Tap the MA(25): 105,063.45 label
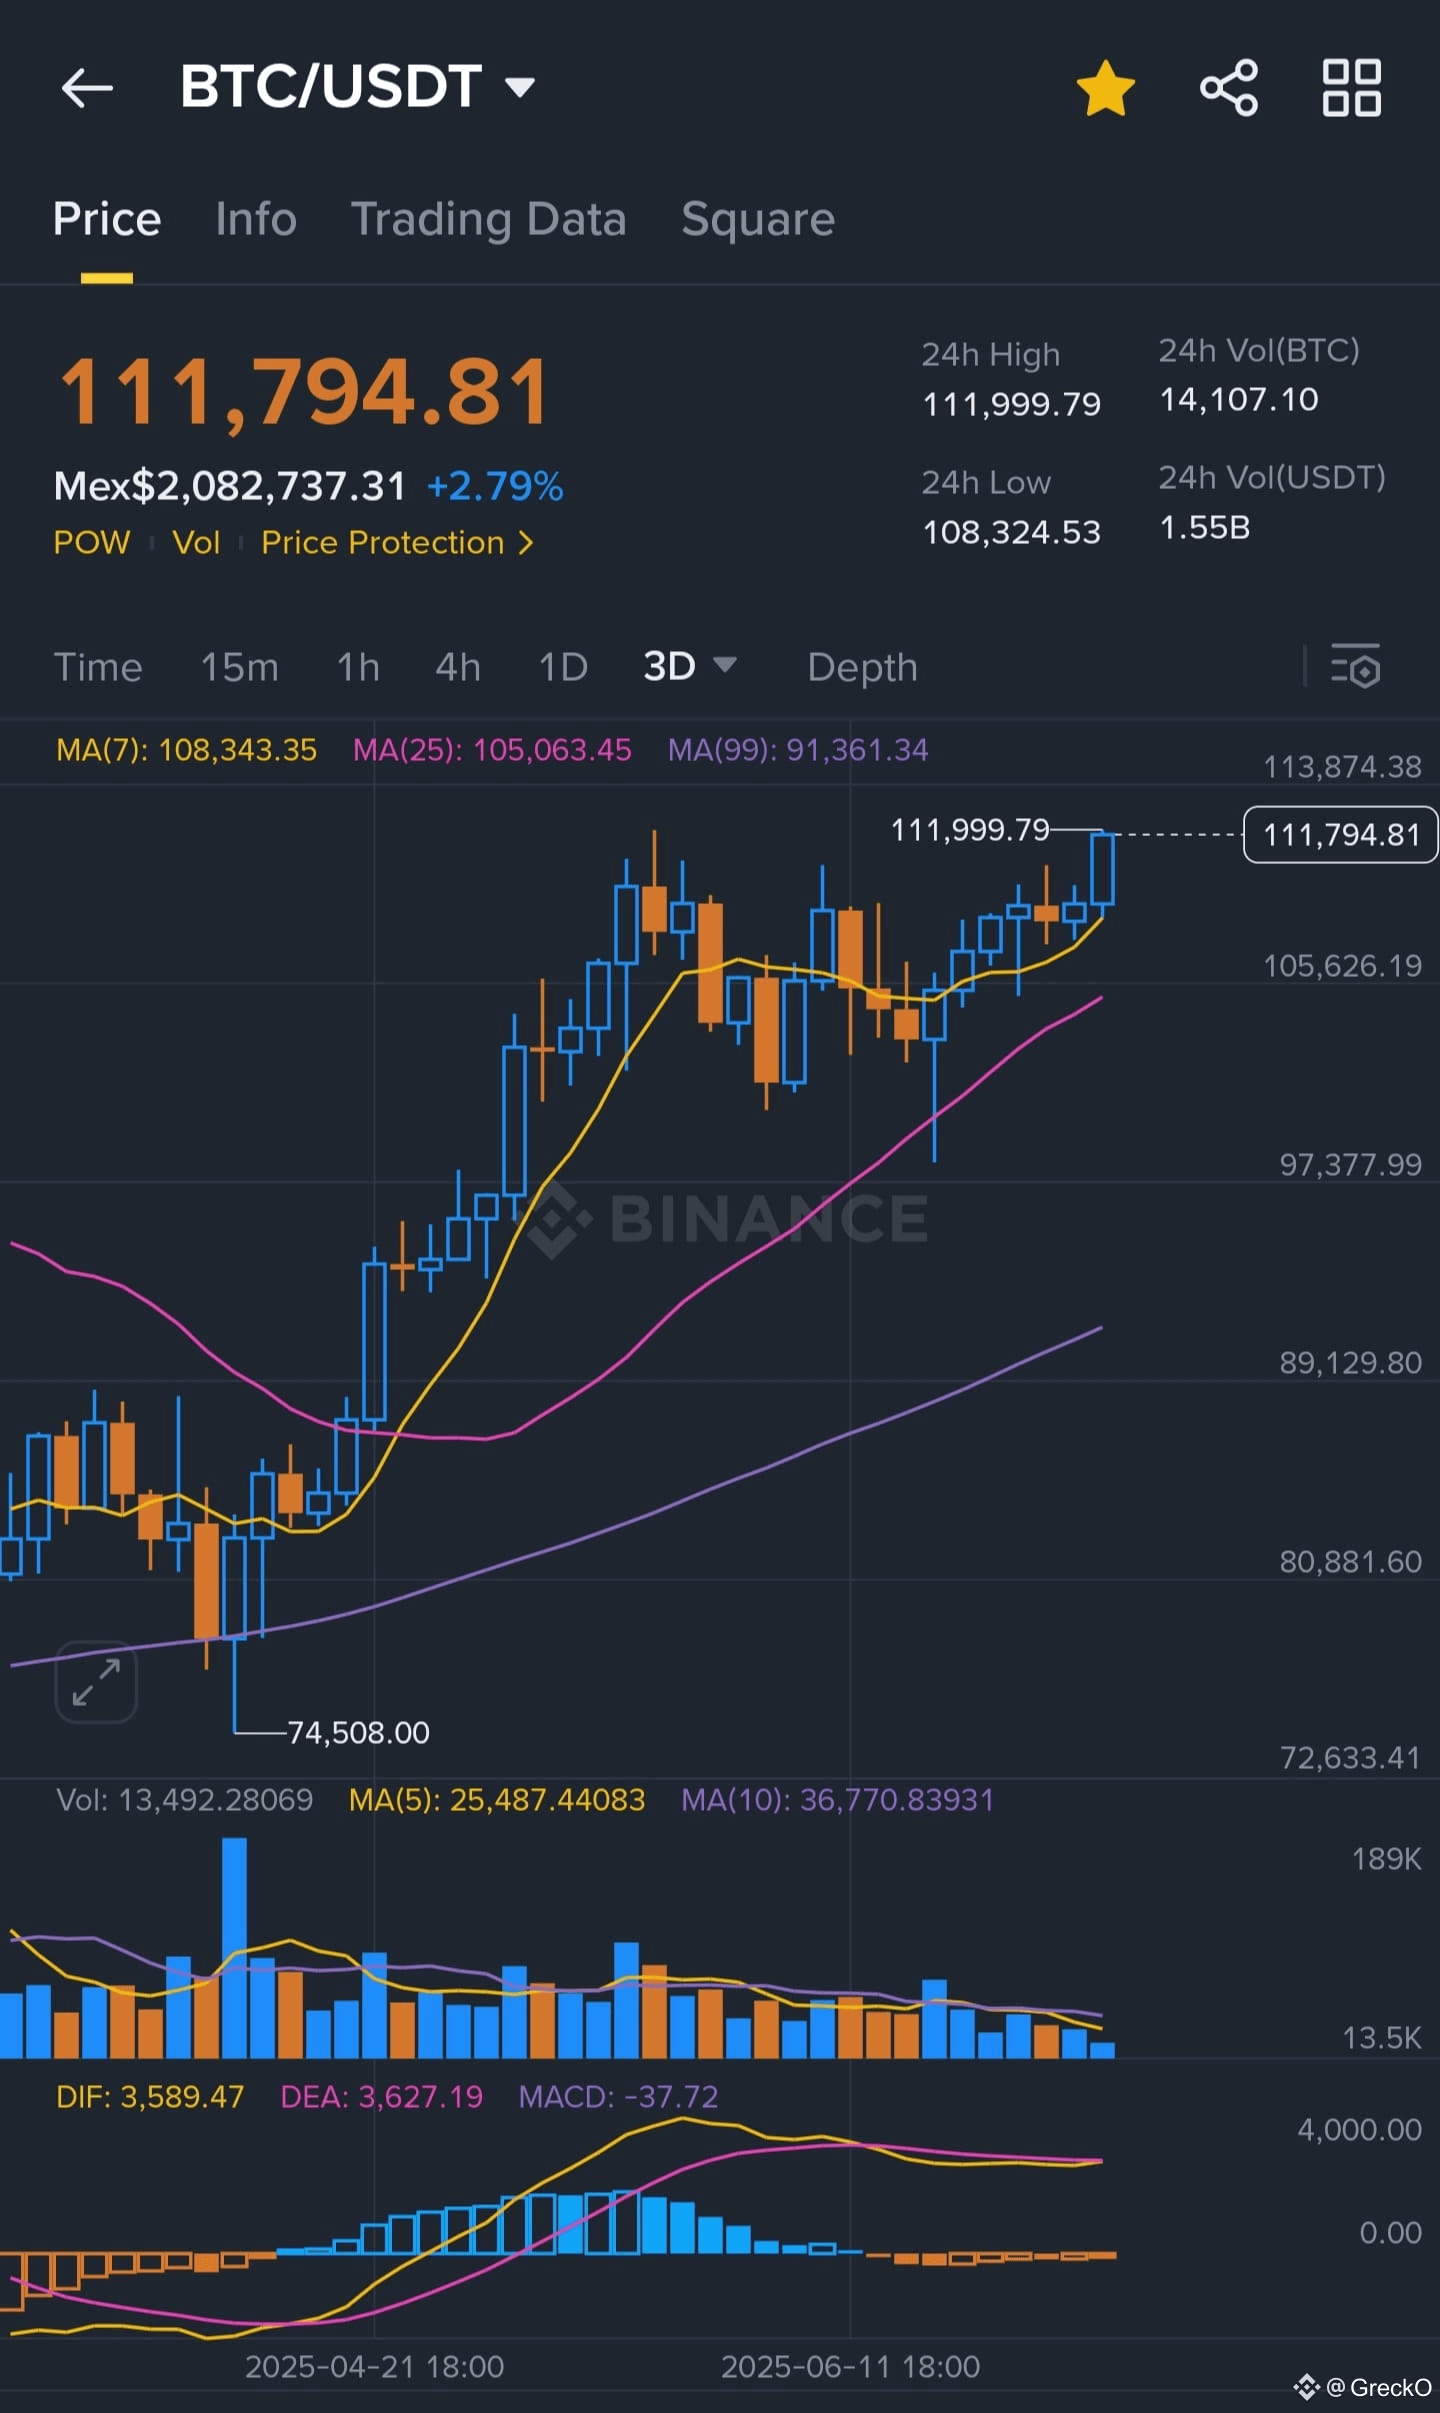1440x2413 pixels. [x=492, y=750]
